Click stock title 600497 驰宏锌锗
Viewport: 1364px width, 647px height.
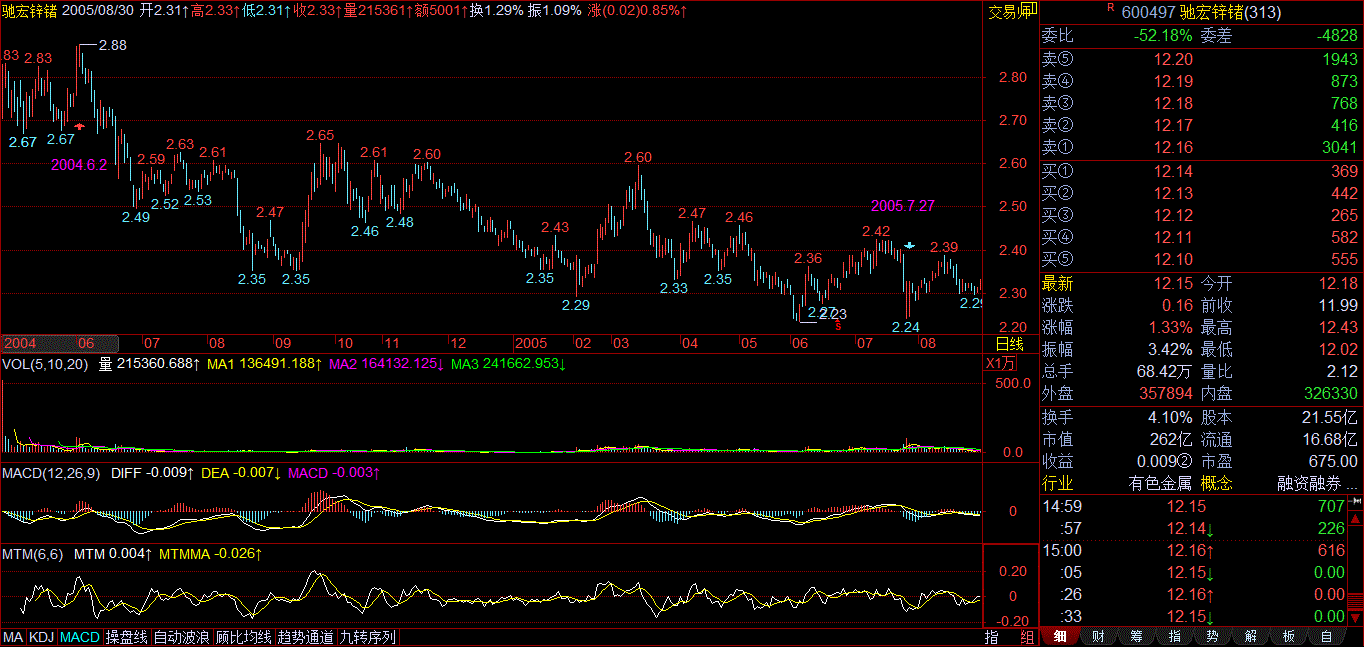tap(1201, 12)
